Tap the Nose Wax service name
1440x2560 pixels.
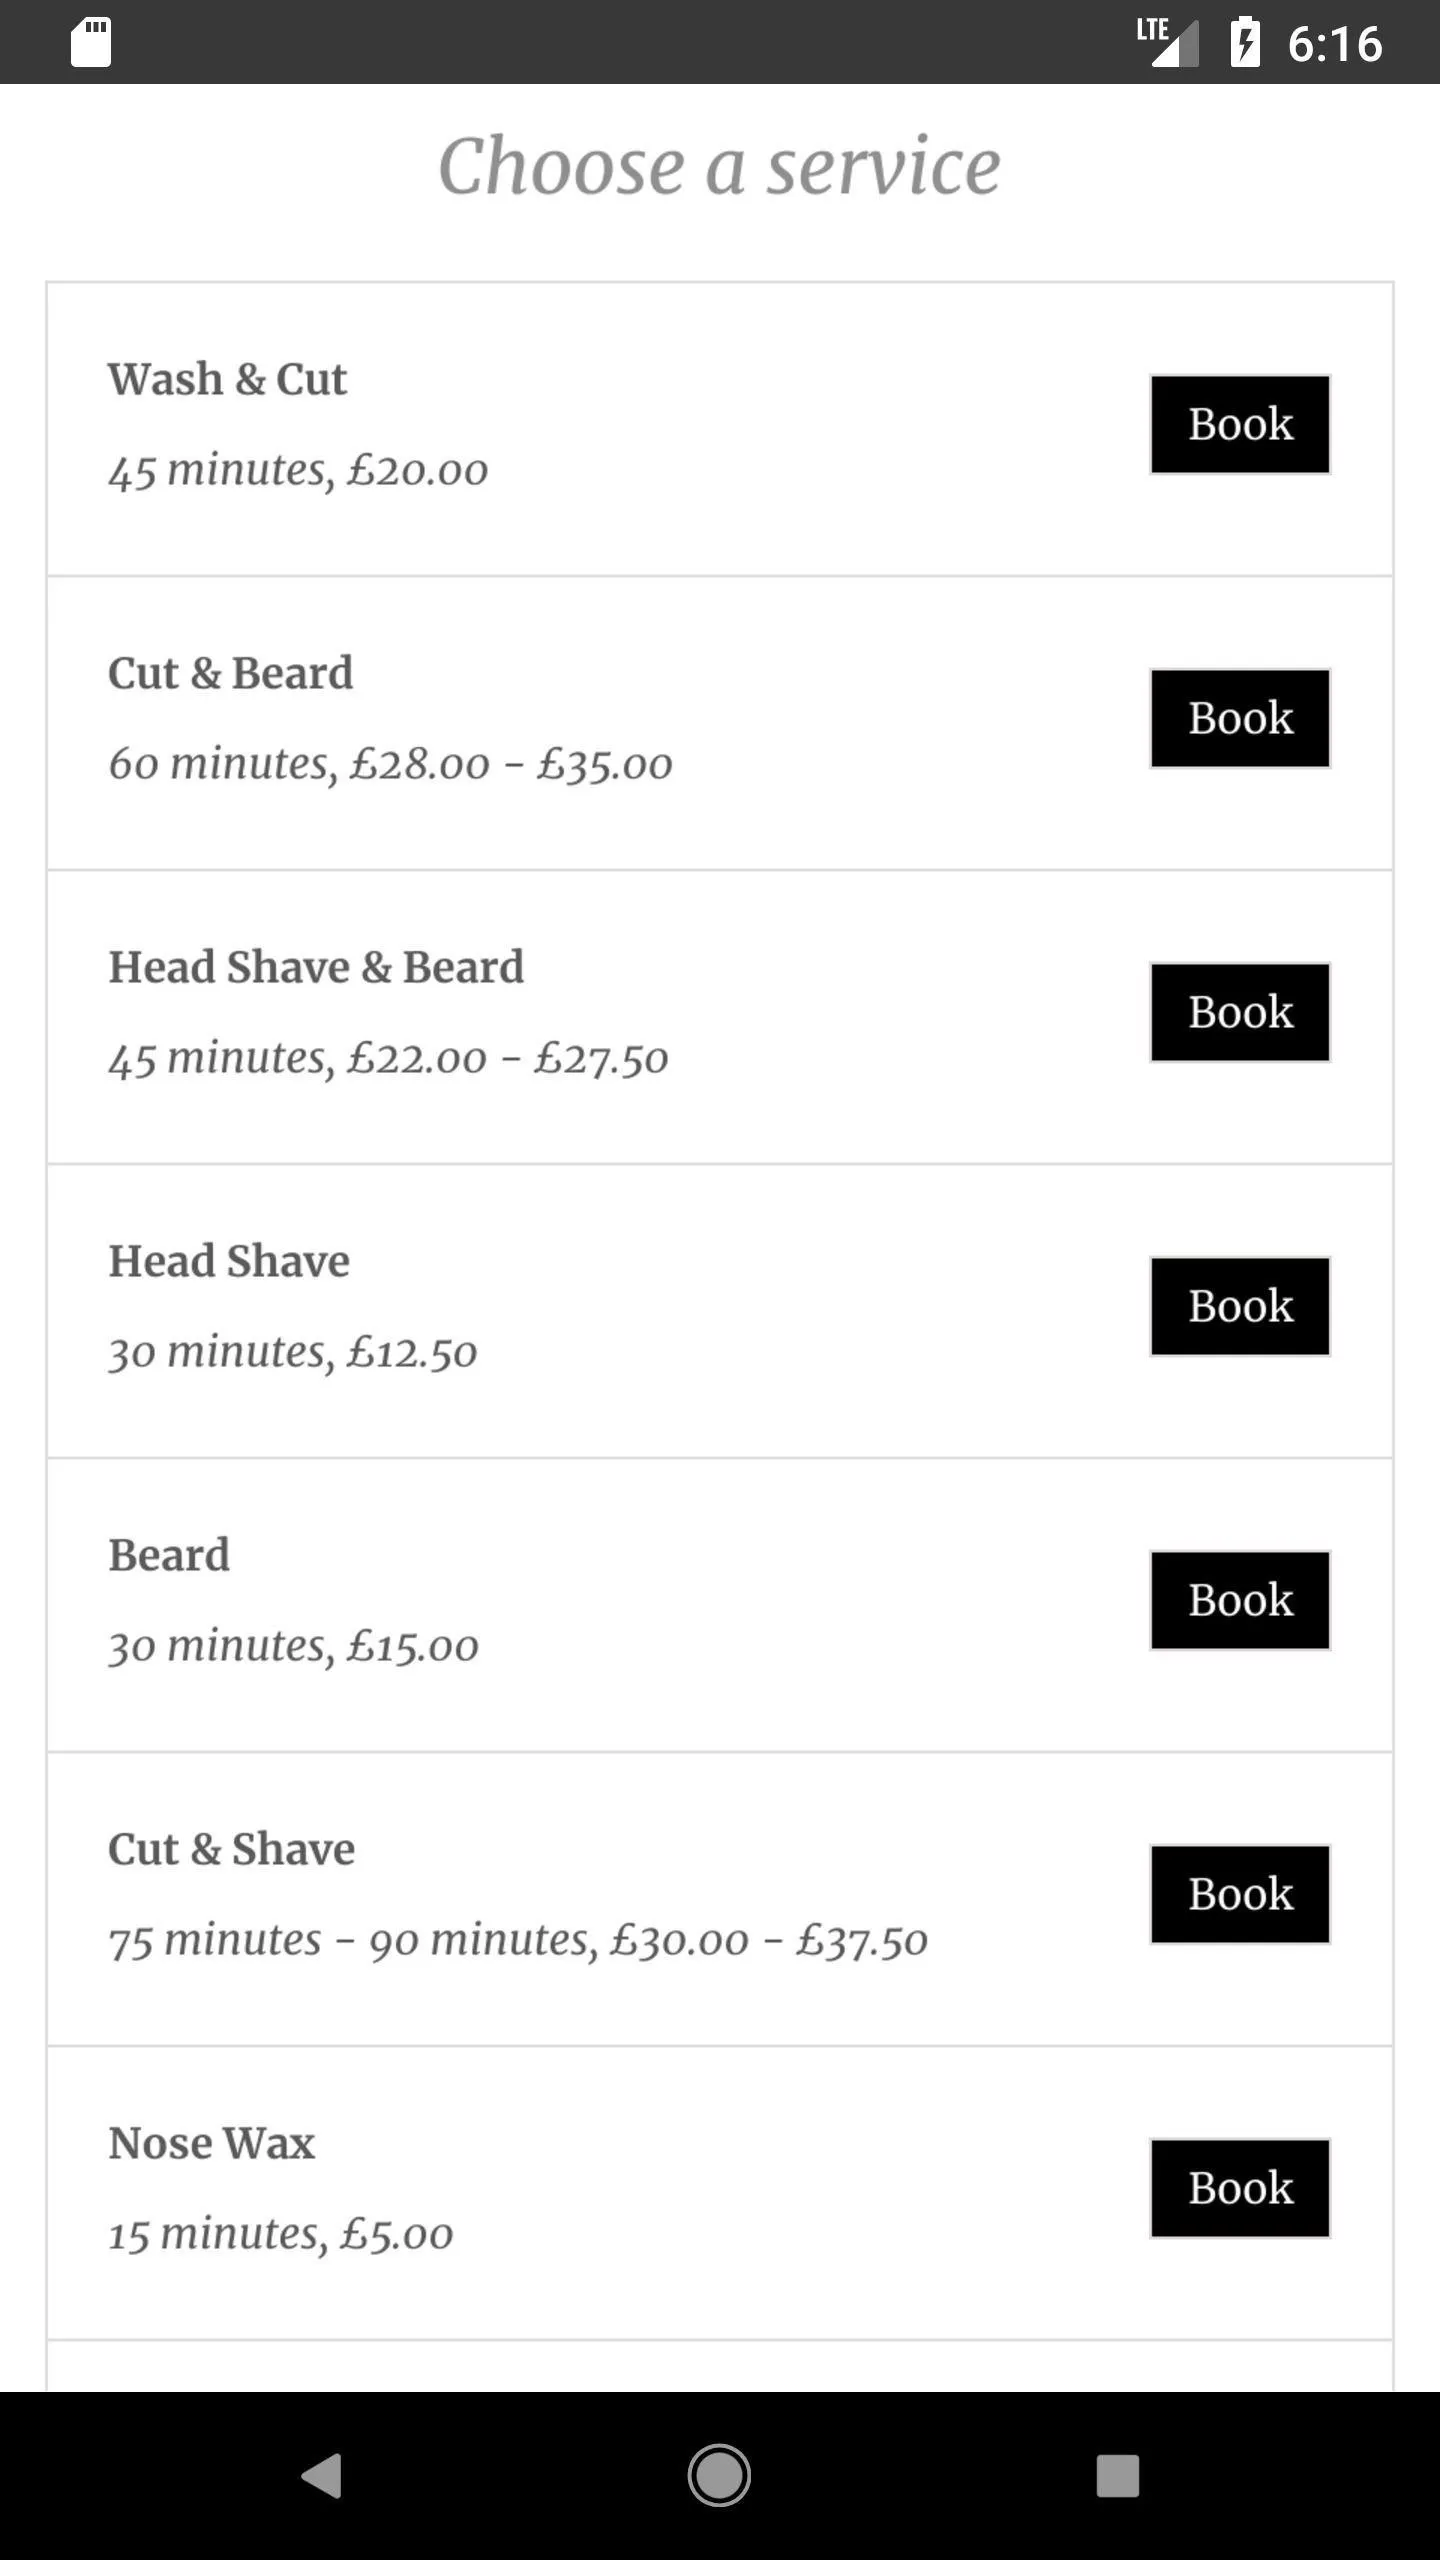point(212,2144)
